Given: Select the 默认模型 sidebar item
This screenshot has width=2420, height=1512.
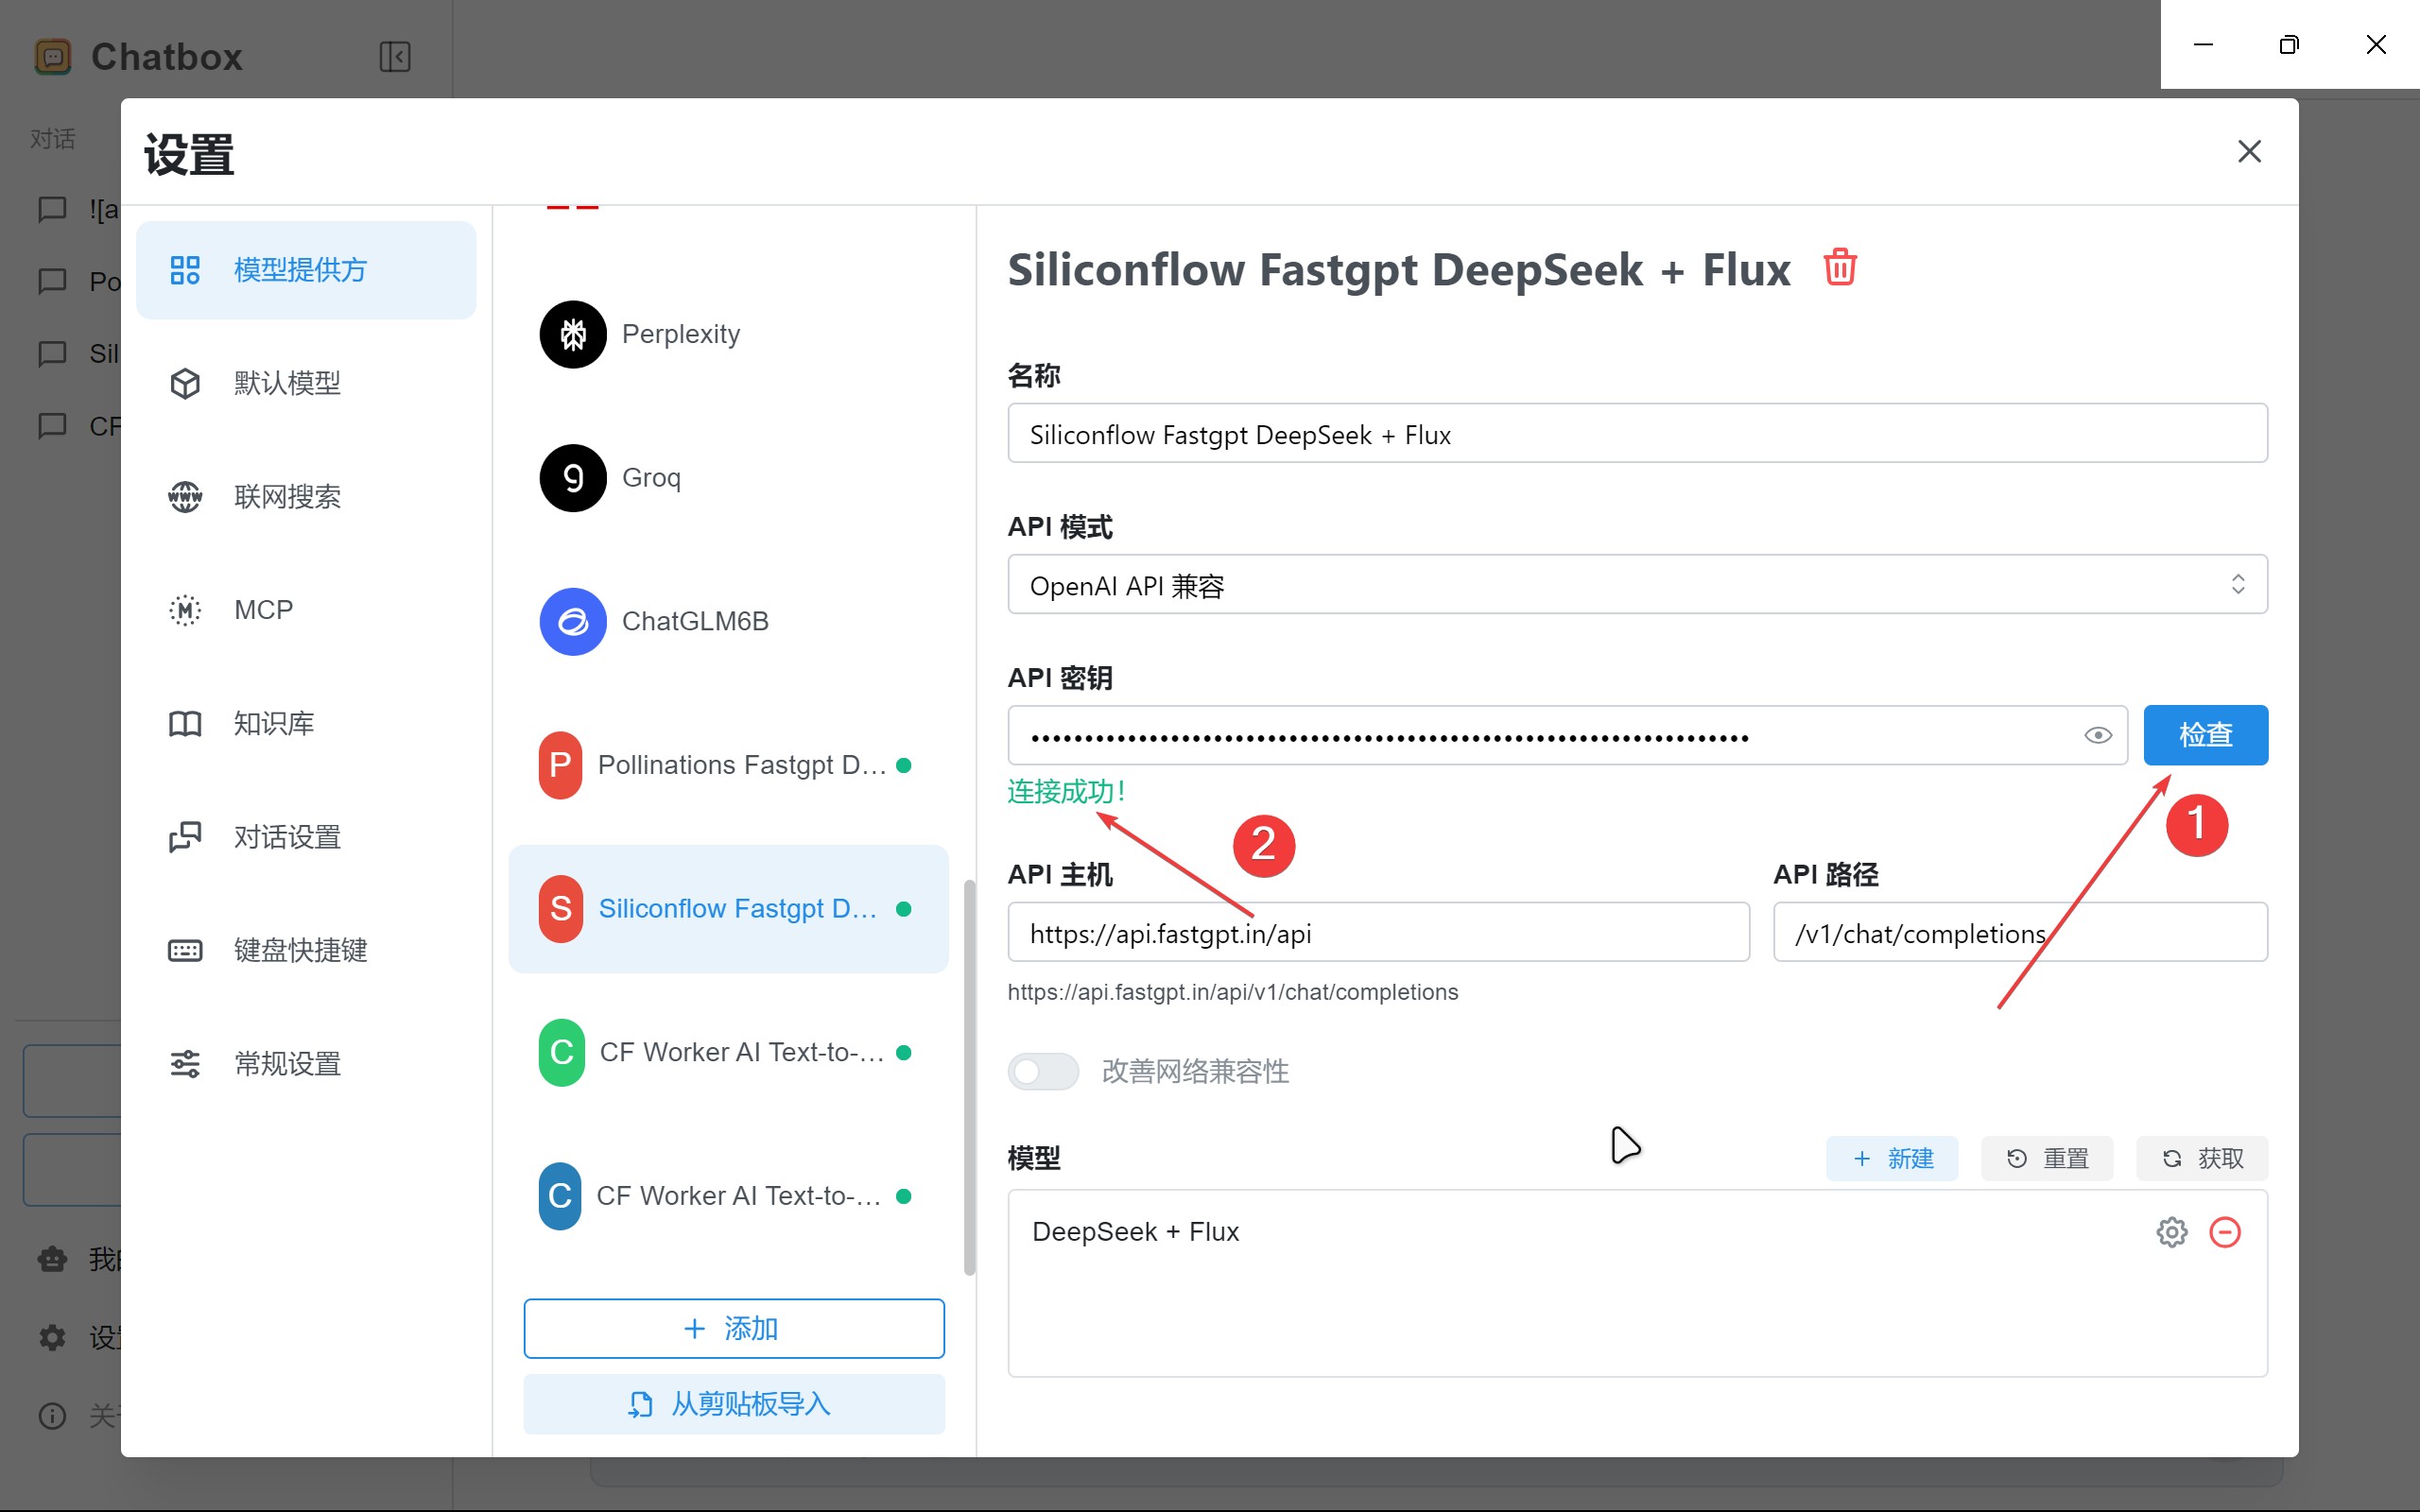Looking at the screenshot, I should tap(287, 382).
